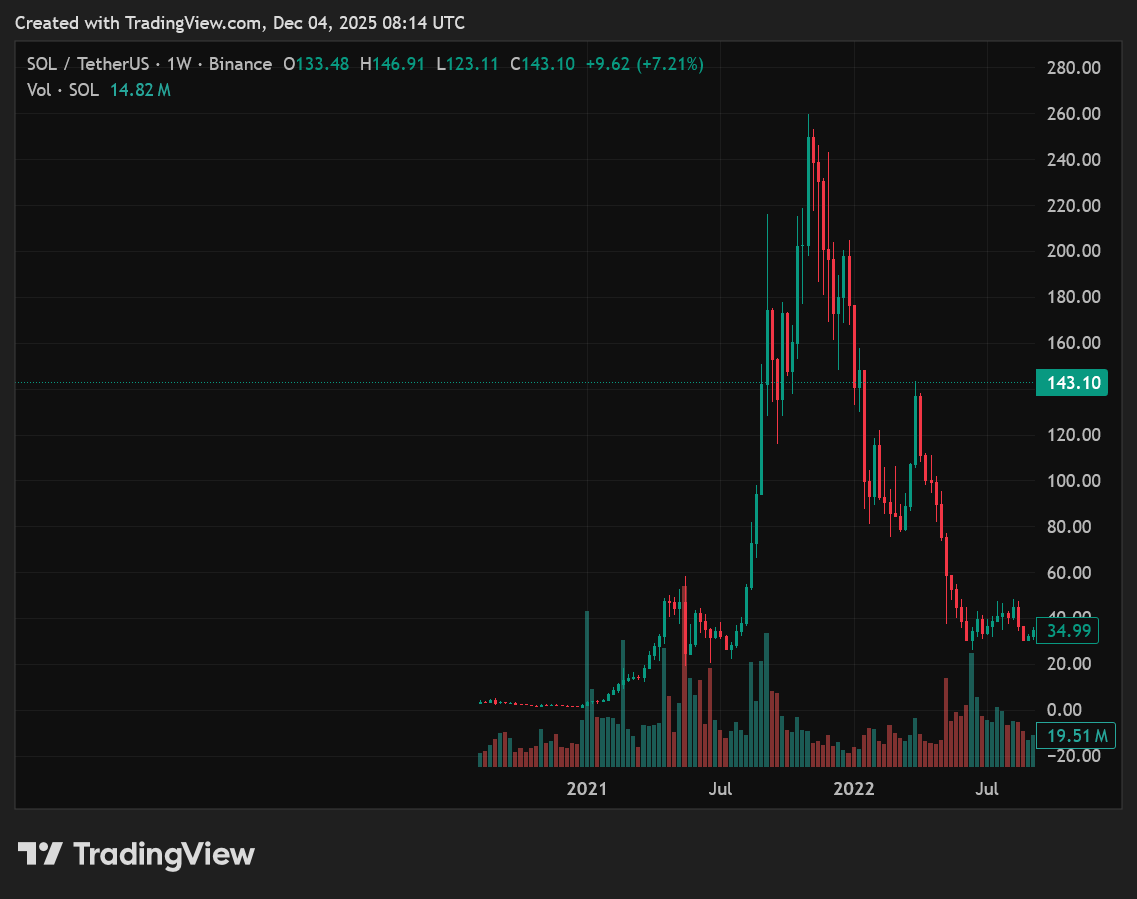Click the SOL / TetherUS symbol title
1137x899 pixels.
click(88, 64)
